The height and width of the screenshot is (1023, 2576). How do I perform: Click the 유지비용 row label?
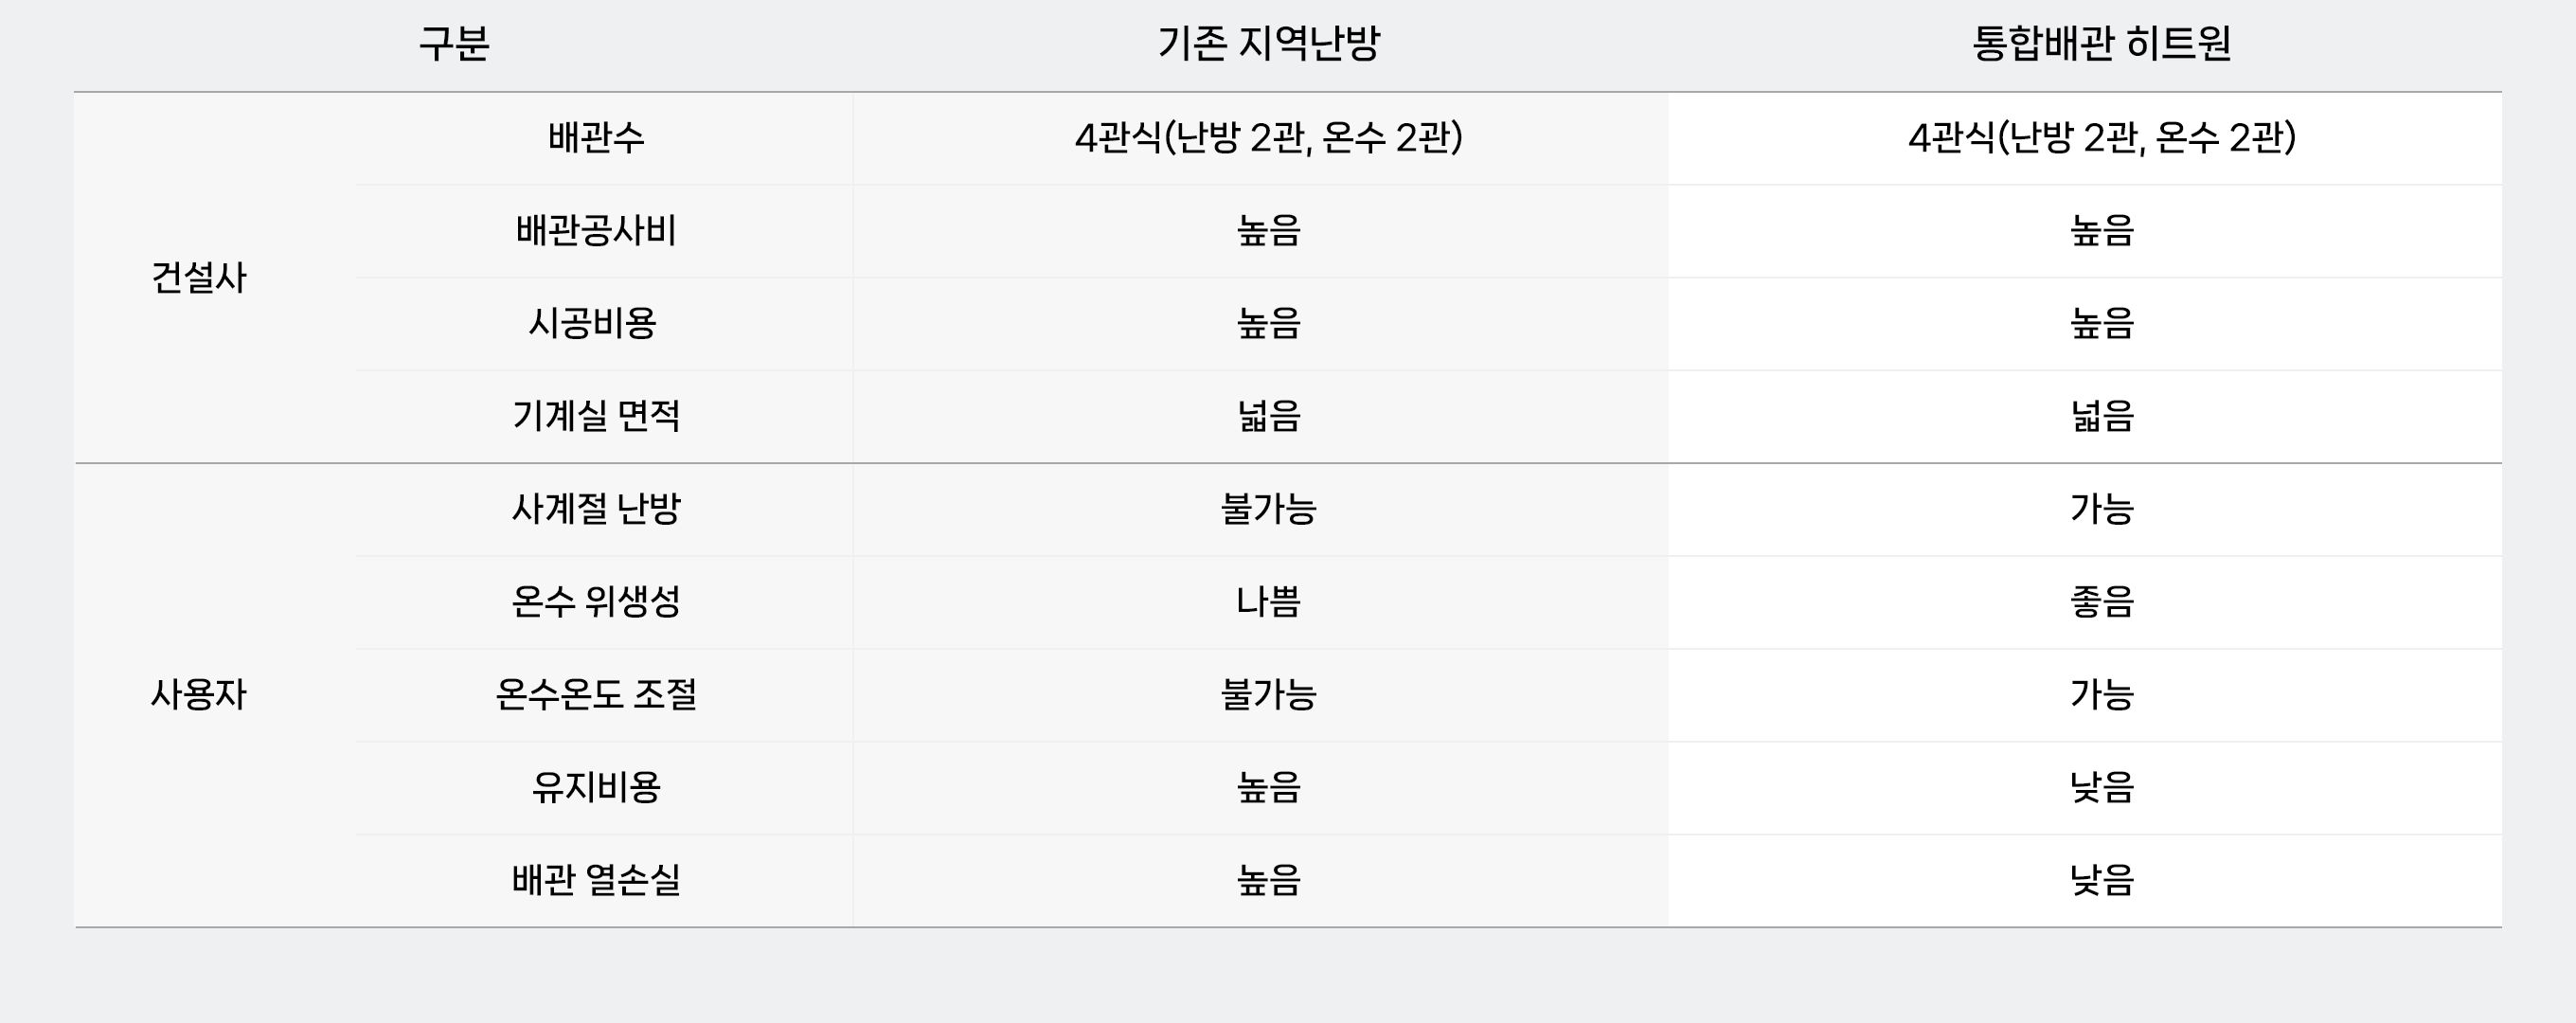(596, 788)
